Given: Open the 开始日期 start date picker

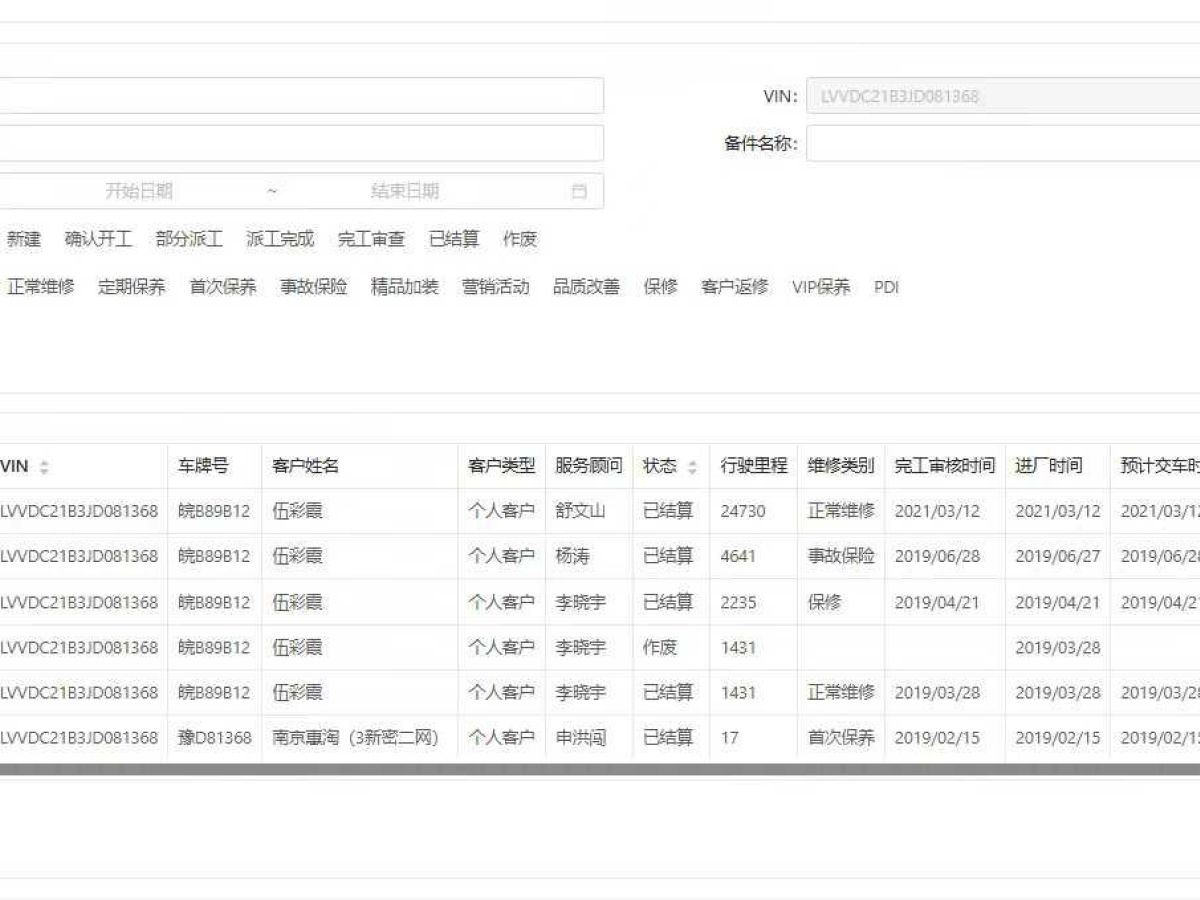Looking at the screenshot, I should pyautogui.click(x=139, y=191).
